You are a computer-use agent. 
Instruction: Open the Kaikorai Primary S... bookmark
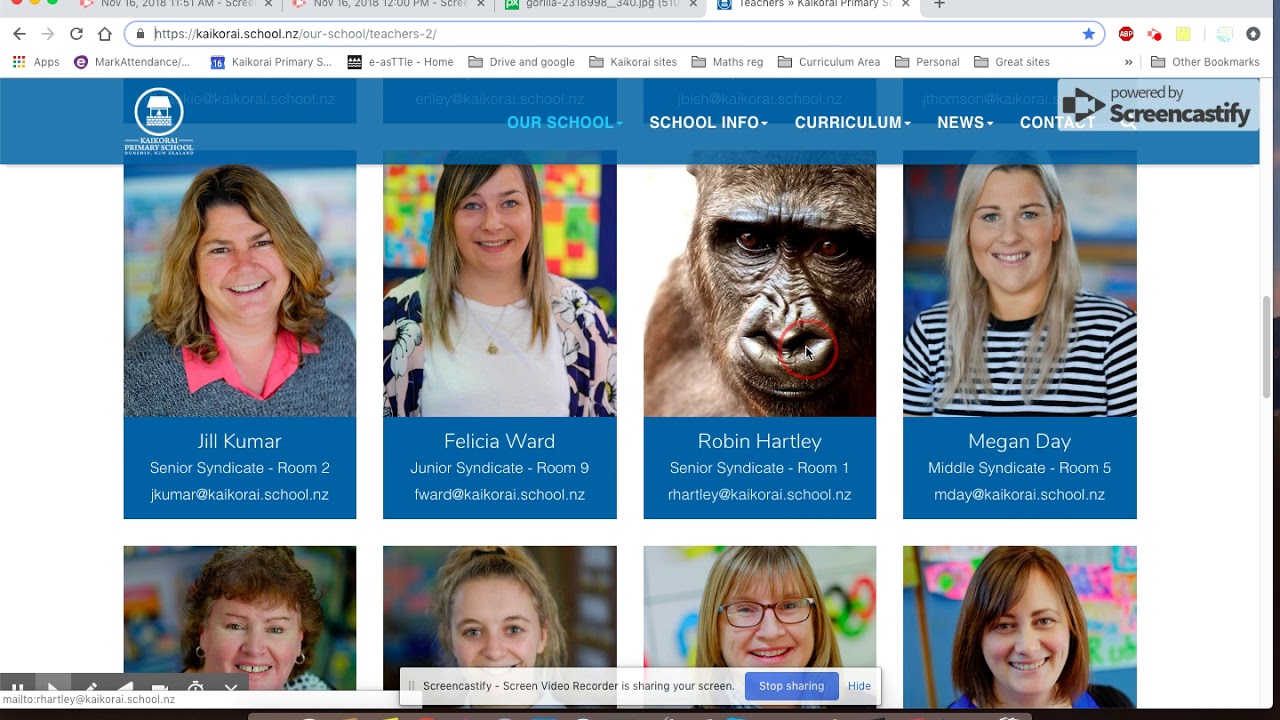pos(271,62)
